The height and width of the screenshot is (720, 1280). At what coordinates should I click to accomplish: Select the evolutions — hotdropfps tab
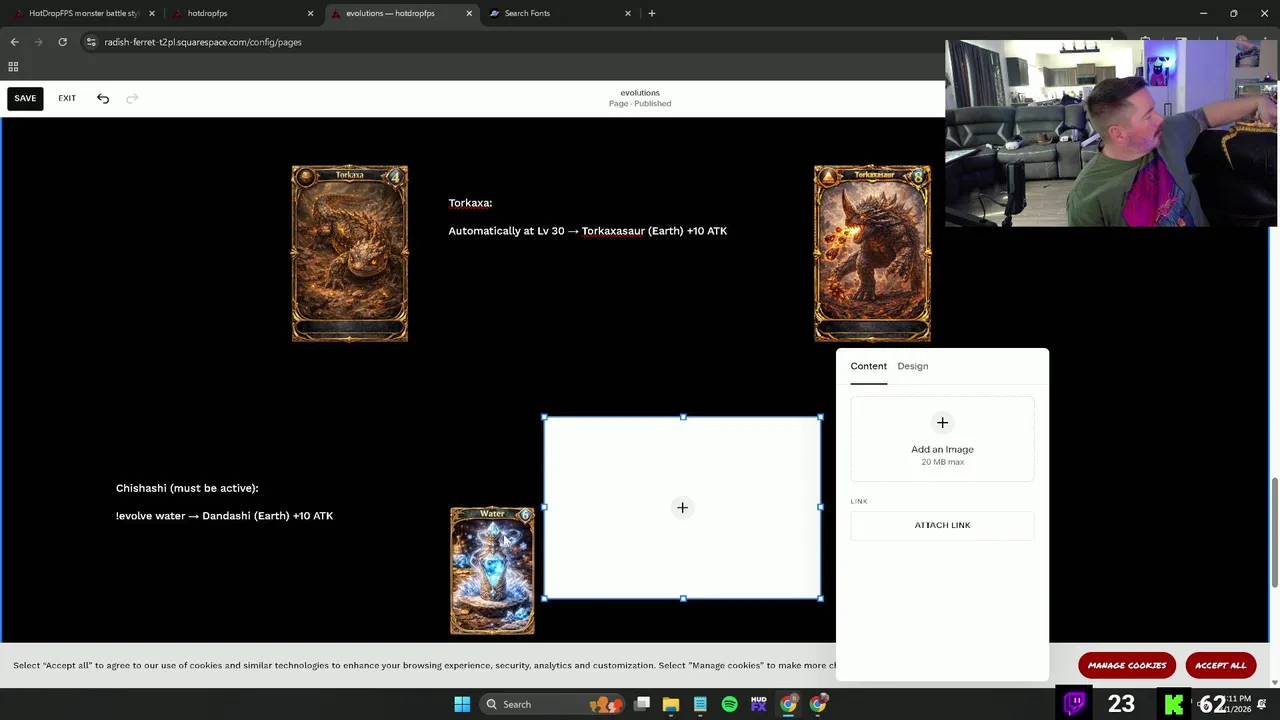[x=390, y=13]
